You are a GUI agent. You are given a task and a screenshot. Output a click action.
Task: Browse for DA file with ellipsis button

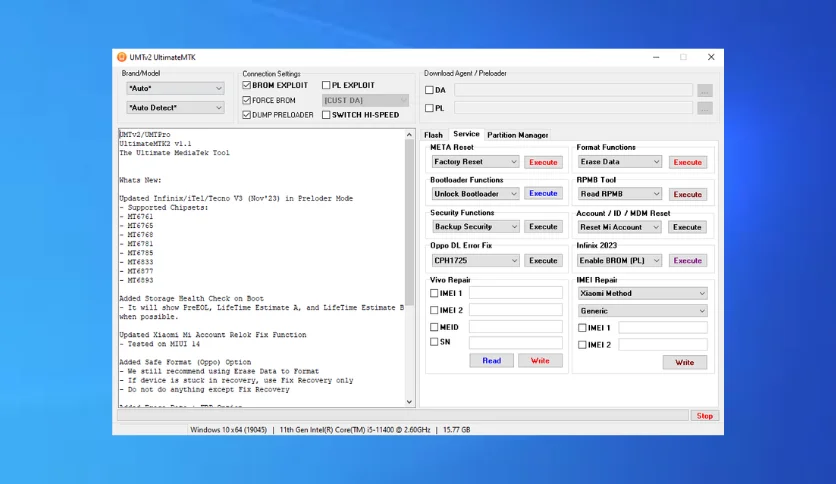click(704, 91)
